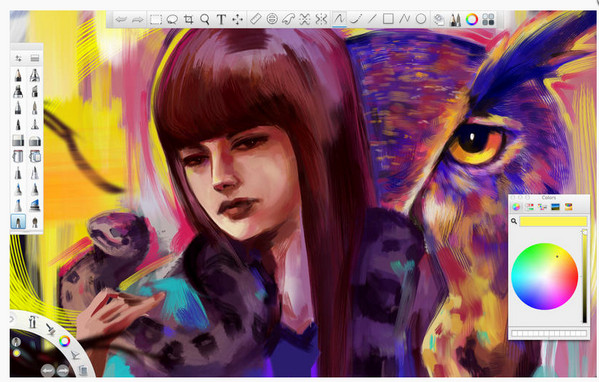Click the yellow current color swatch
This screenshot has width=599, height=382.
[553, 222]
